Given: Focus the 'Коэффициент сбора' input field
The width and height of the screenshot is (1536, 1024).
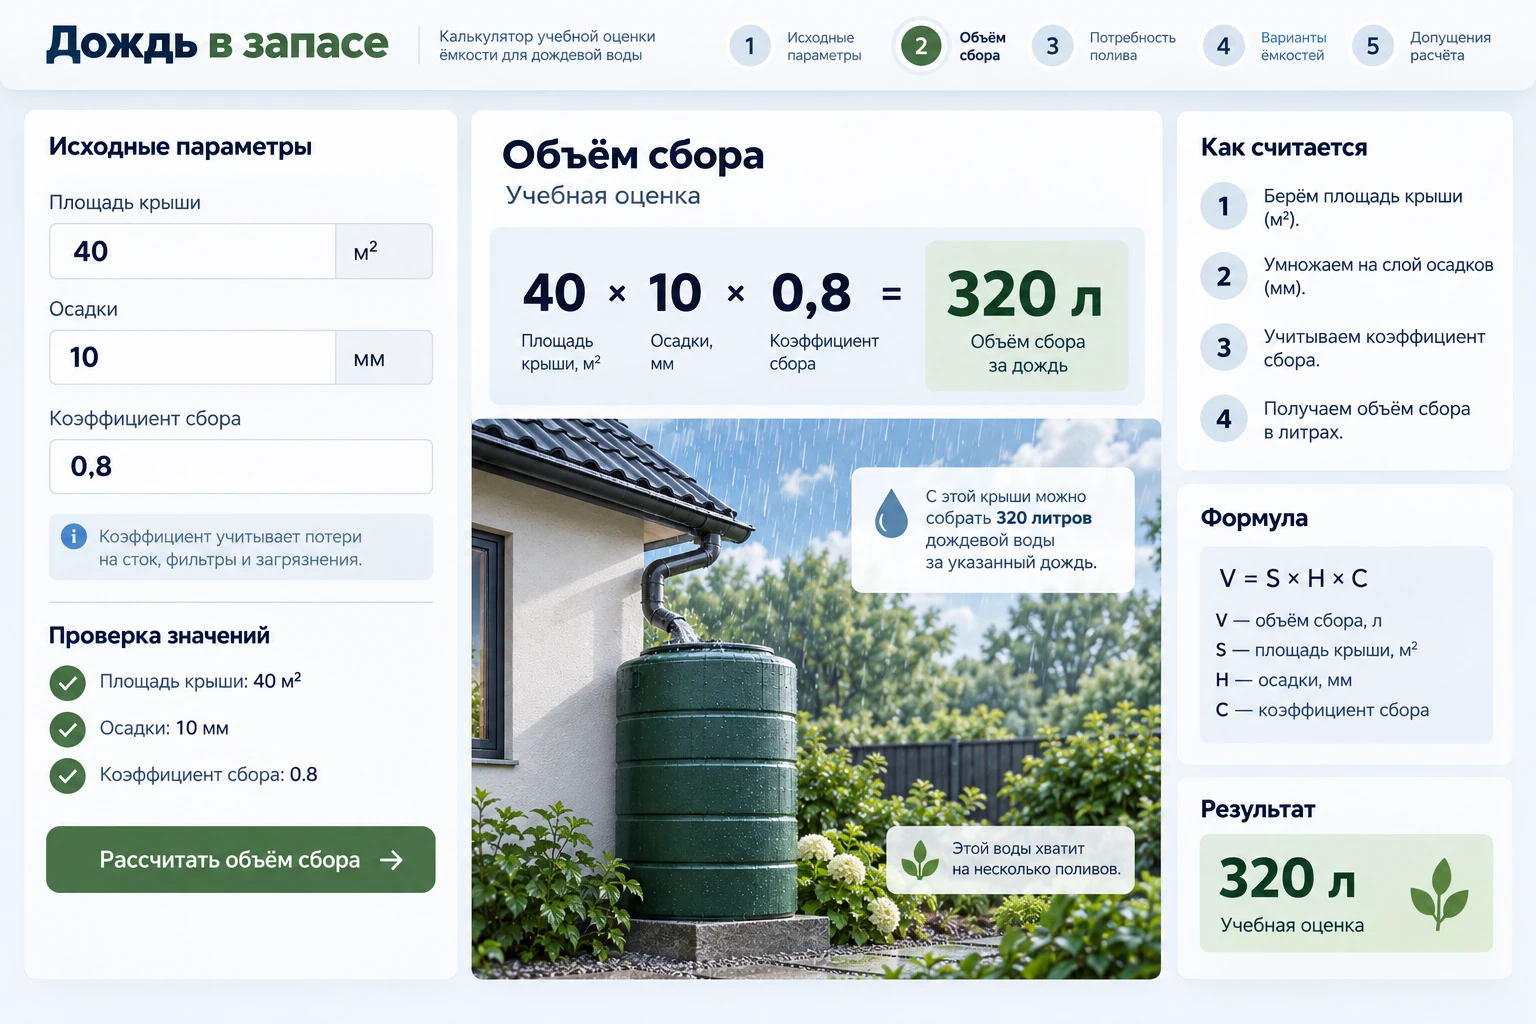Looking at the screenshot, I should point(241,466).
